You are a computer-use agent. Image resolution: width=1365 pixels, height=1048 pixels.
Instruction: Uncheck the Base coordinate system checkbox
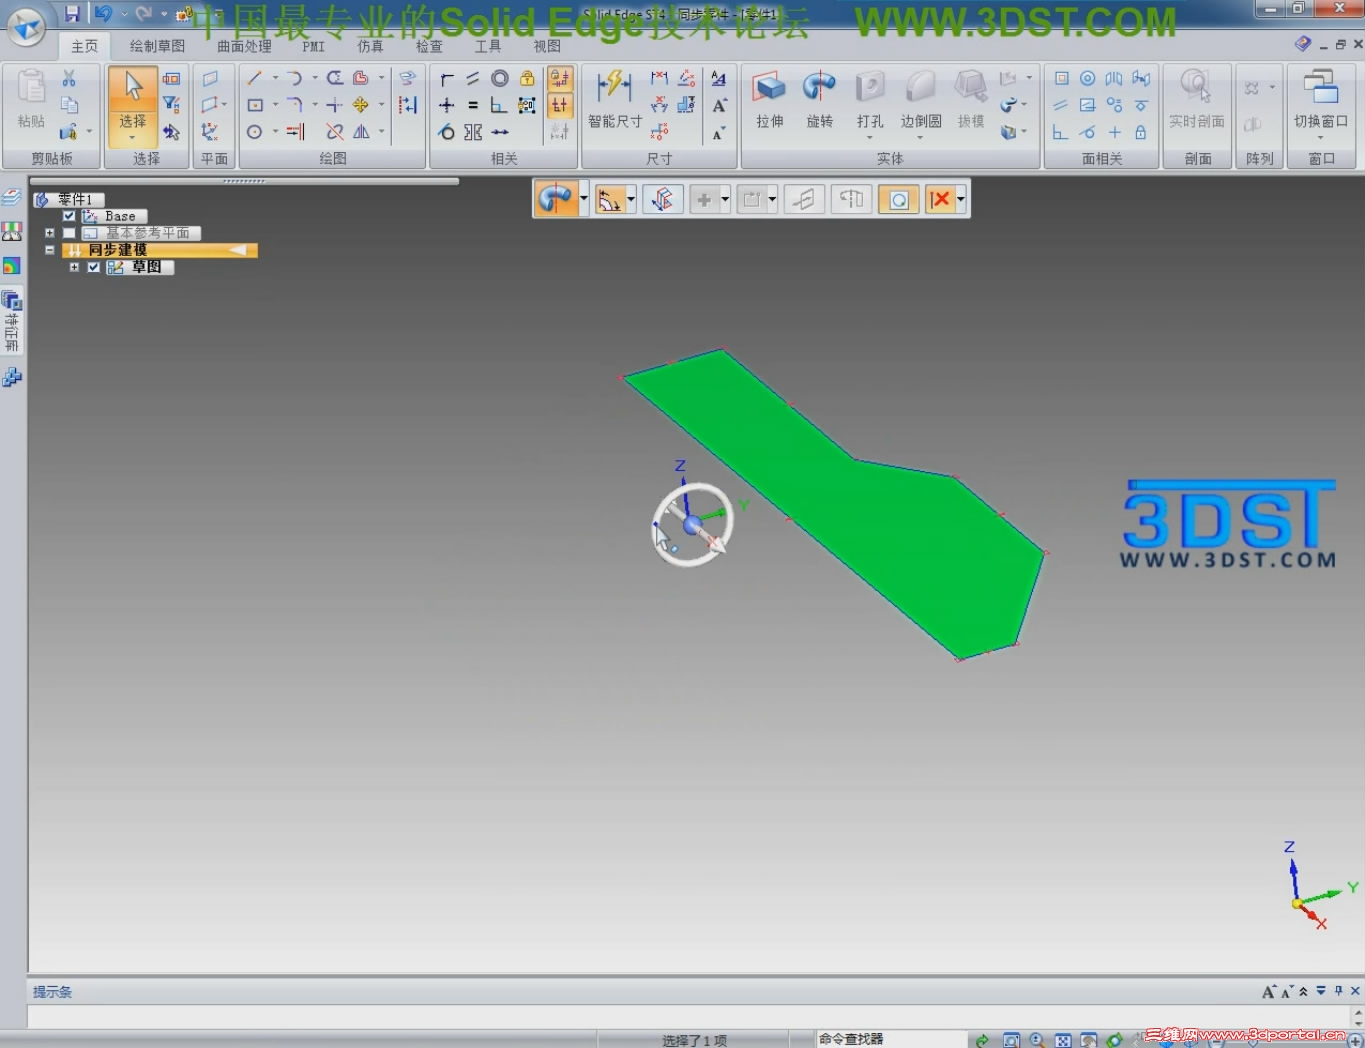pos(69,216)
